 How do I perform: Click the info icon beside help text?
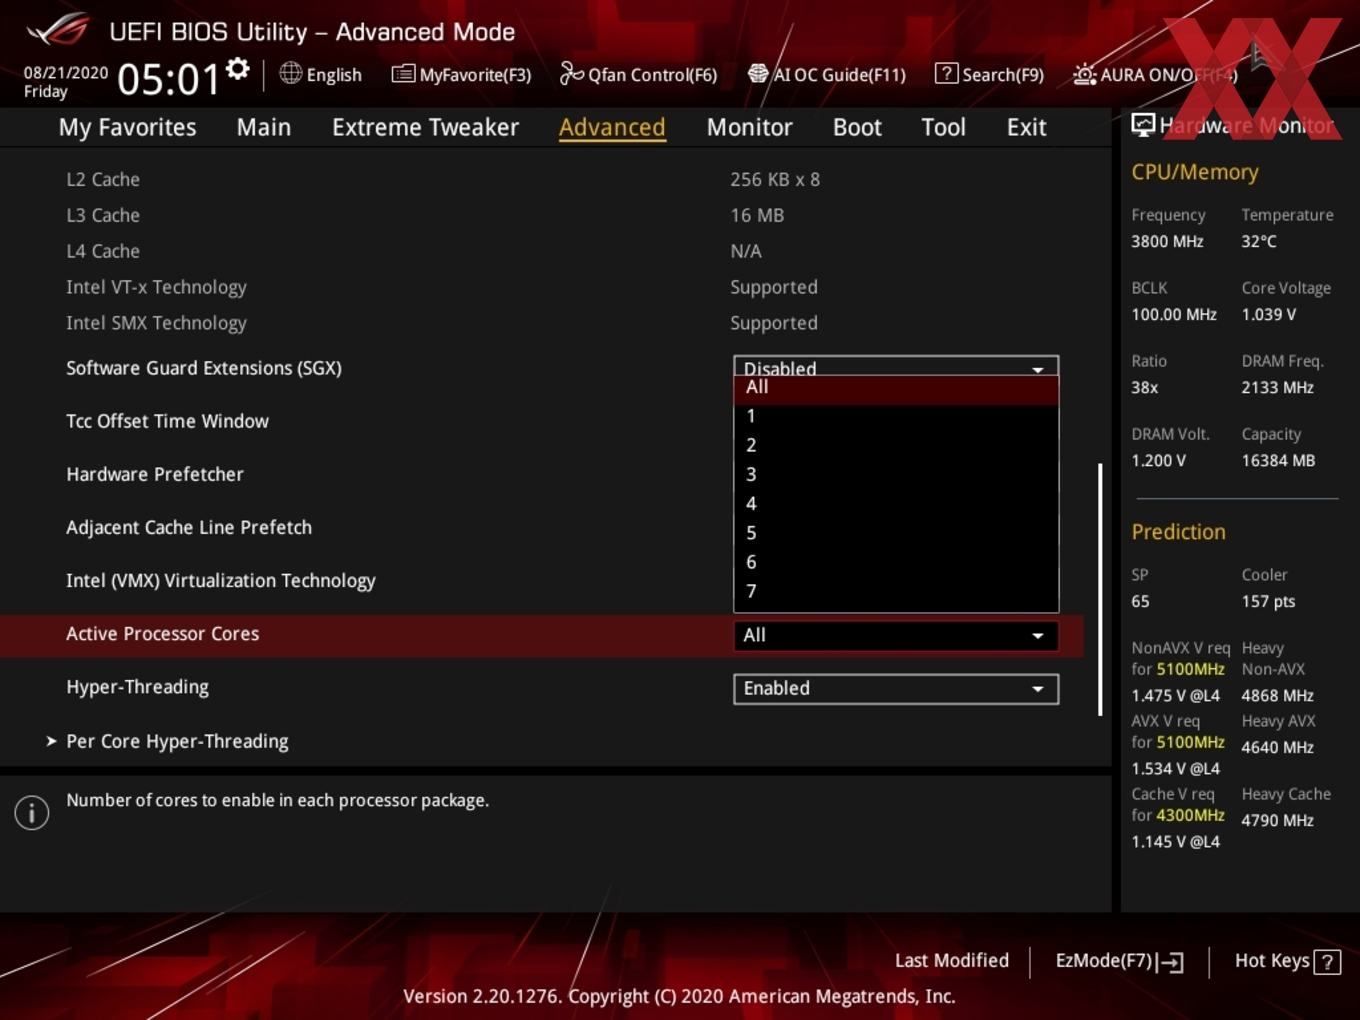(32, 813)
